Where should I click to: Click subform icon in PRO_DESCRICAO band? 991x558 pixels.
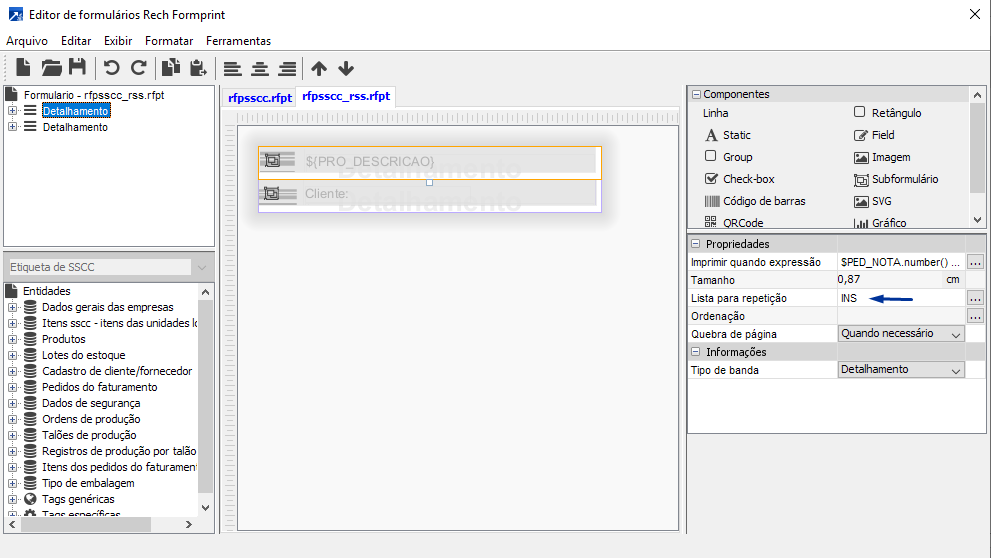point(272,161)
